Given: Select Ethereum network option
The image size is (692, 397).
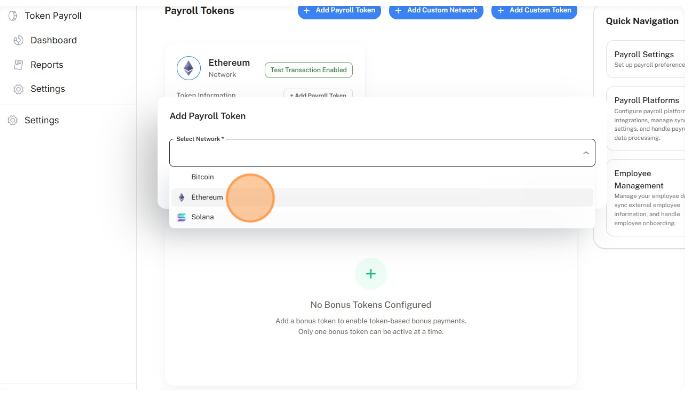Looking at the screenshot, I should pos(382,197).
